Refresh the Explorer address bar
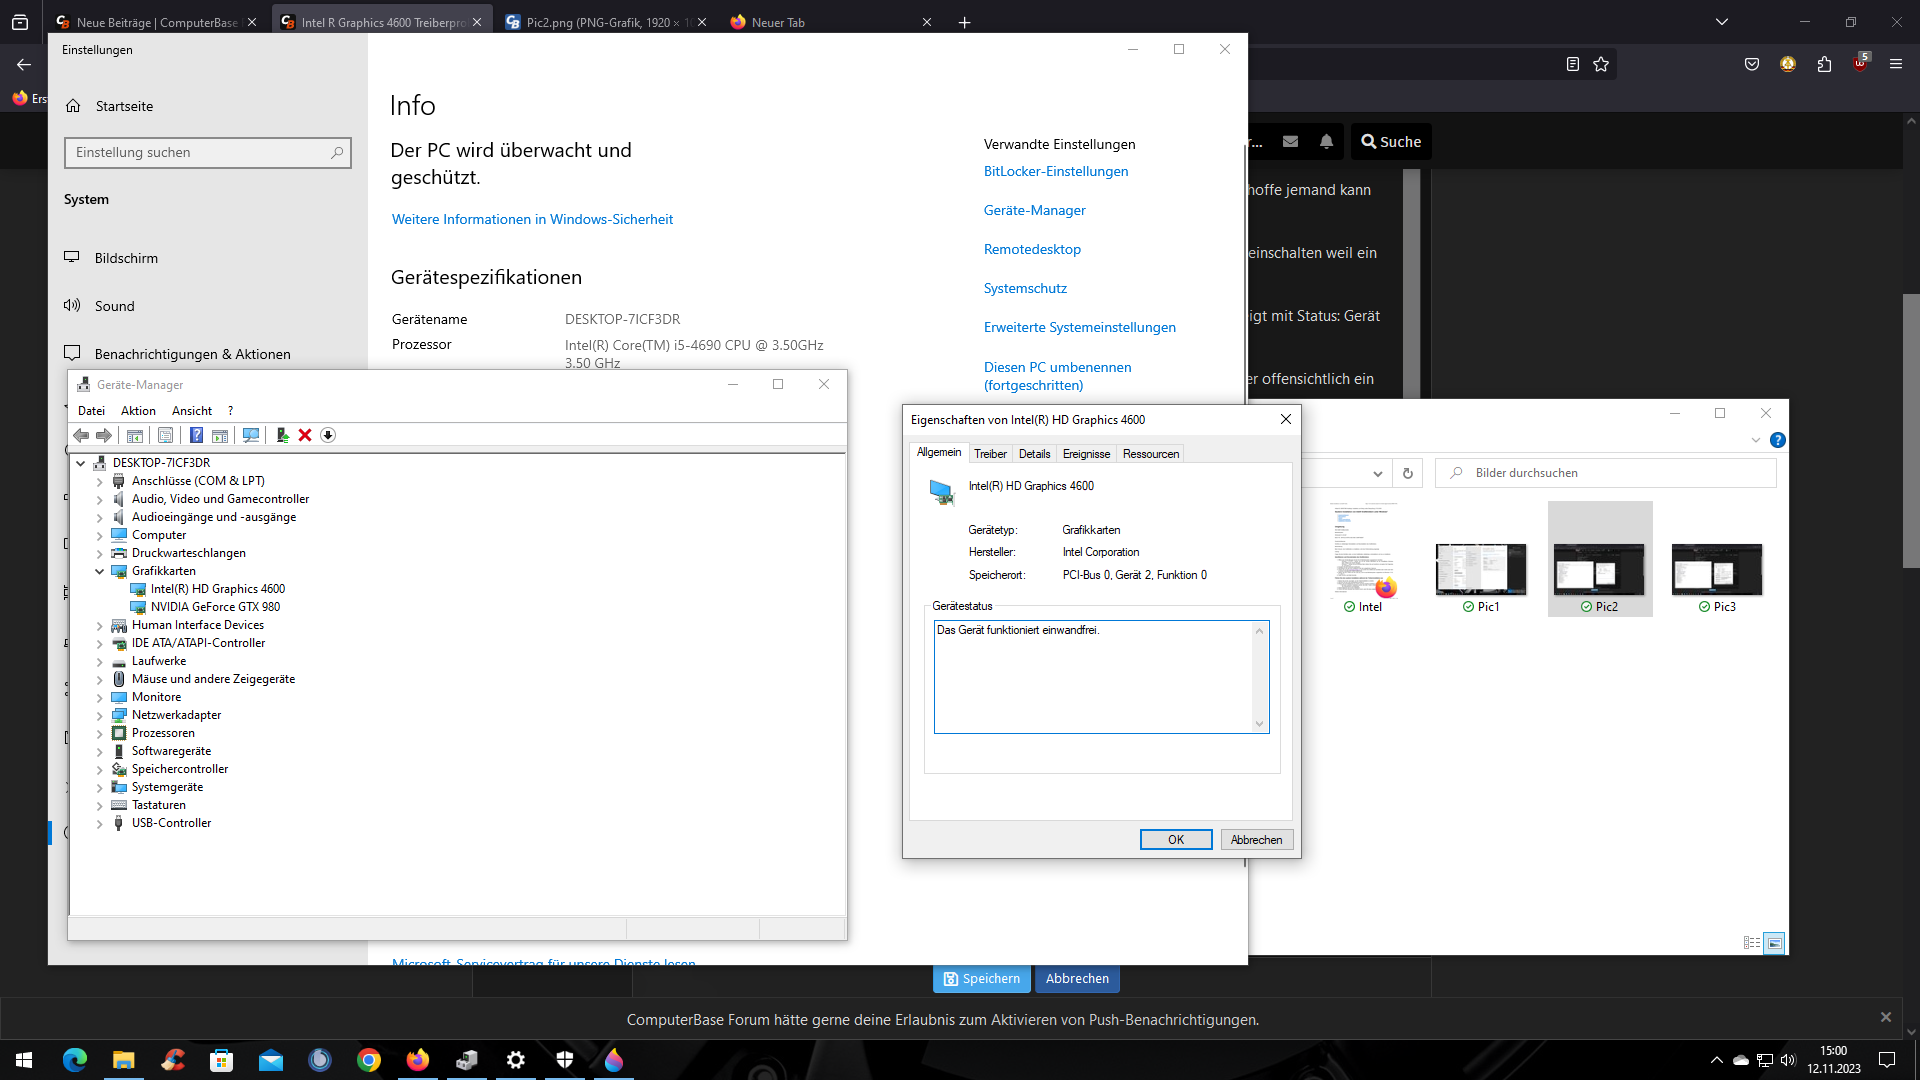The image size is (1920, 1080). coord(1408,473)
